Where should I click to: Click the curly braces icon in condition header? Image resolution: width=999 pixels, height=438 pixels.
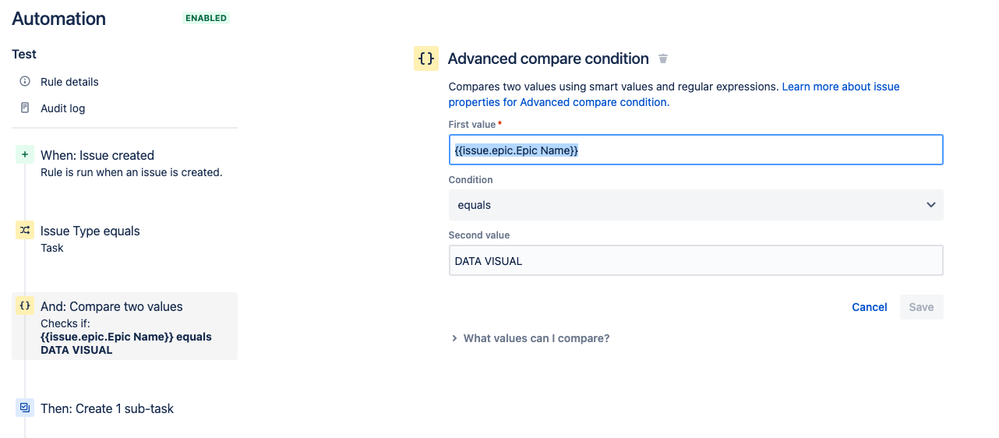pyautogui.click(x=426, y=59)
